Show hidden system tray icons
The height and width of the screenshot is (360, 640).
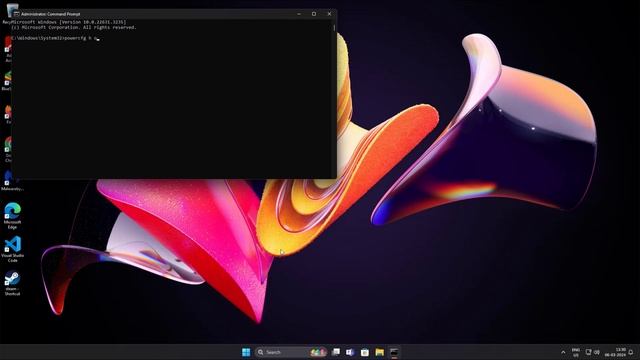click(563, 352)
